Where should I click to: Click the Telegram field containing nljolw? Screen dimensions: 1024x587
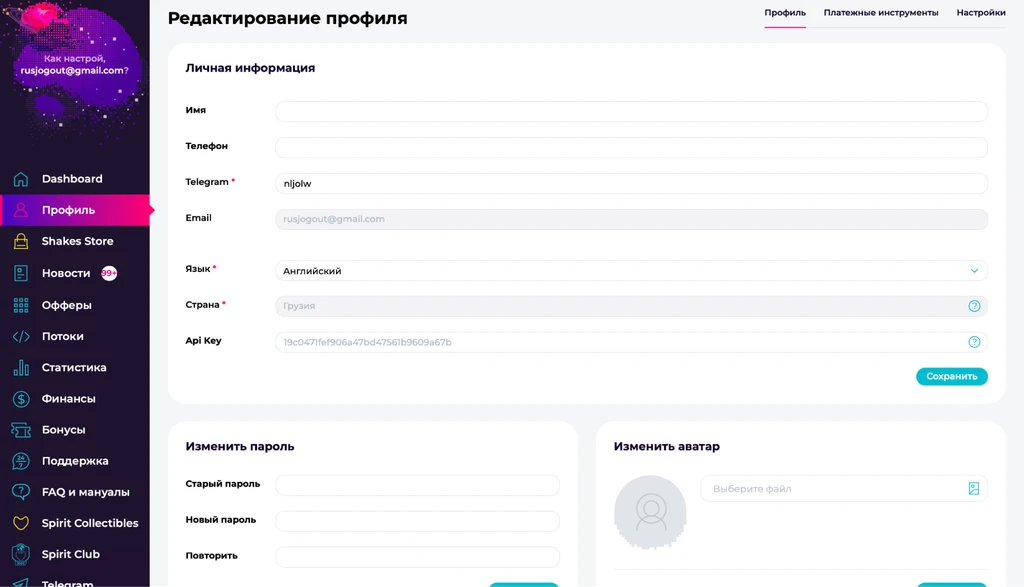tap(631, 183)
